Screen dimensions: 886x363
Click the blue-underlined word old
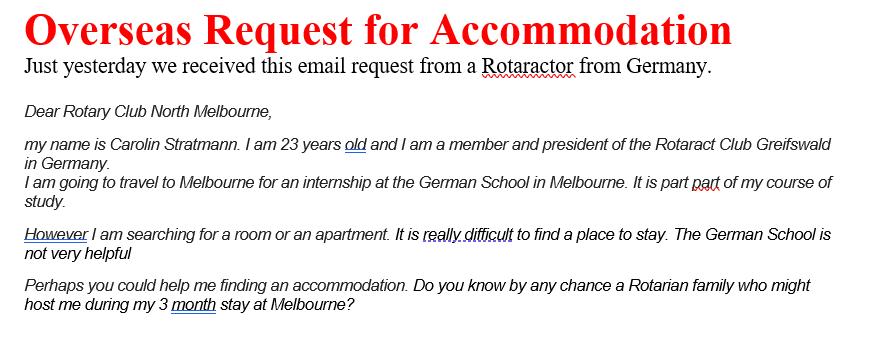(355, 145)
